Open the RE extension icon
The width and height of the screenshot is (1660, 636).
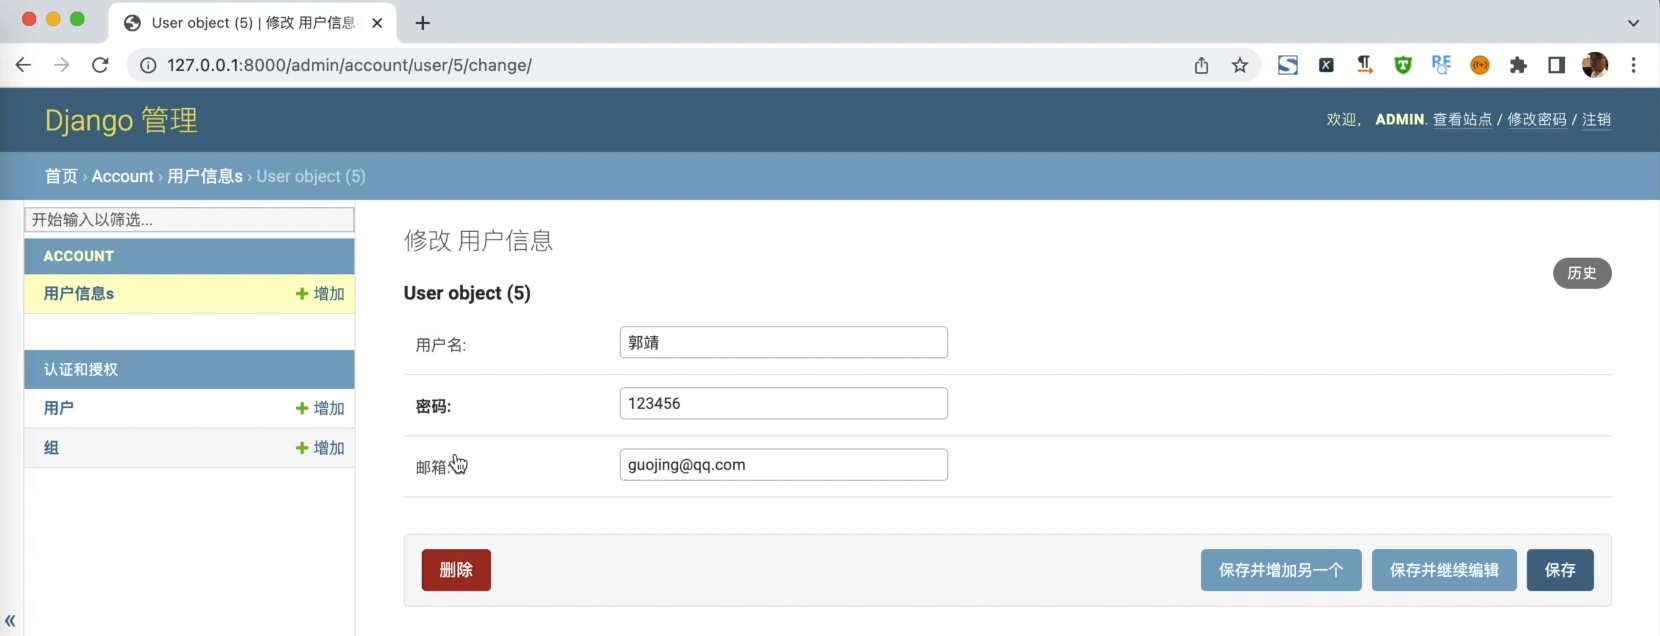click(1441, 65)
